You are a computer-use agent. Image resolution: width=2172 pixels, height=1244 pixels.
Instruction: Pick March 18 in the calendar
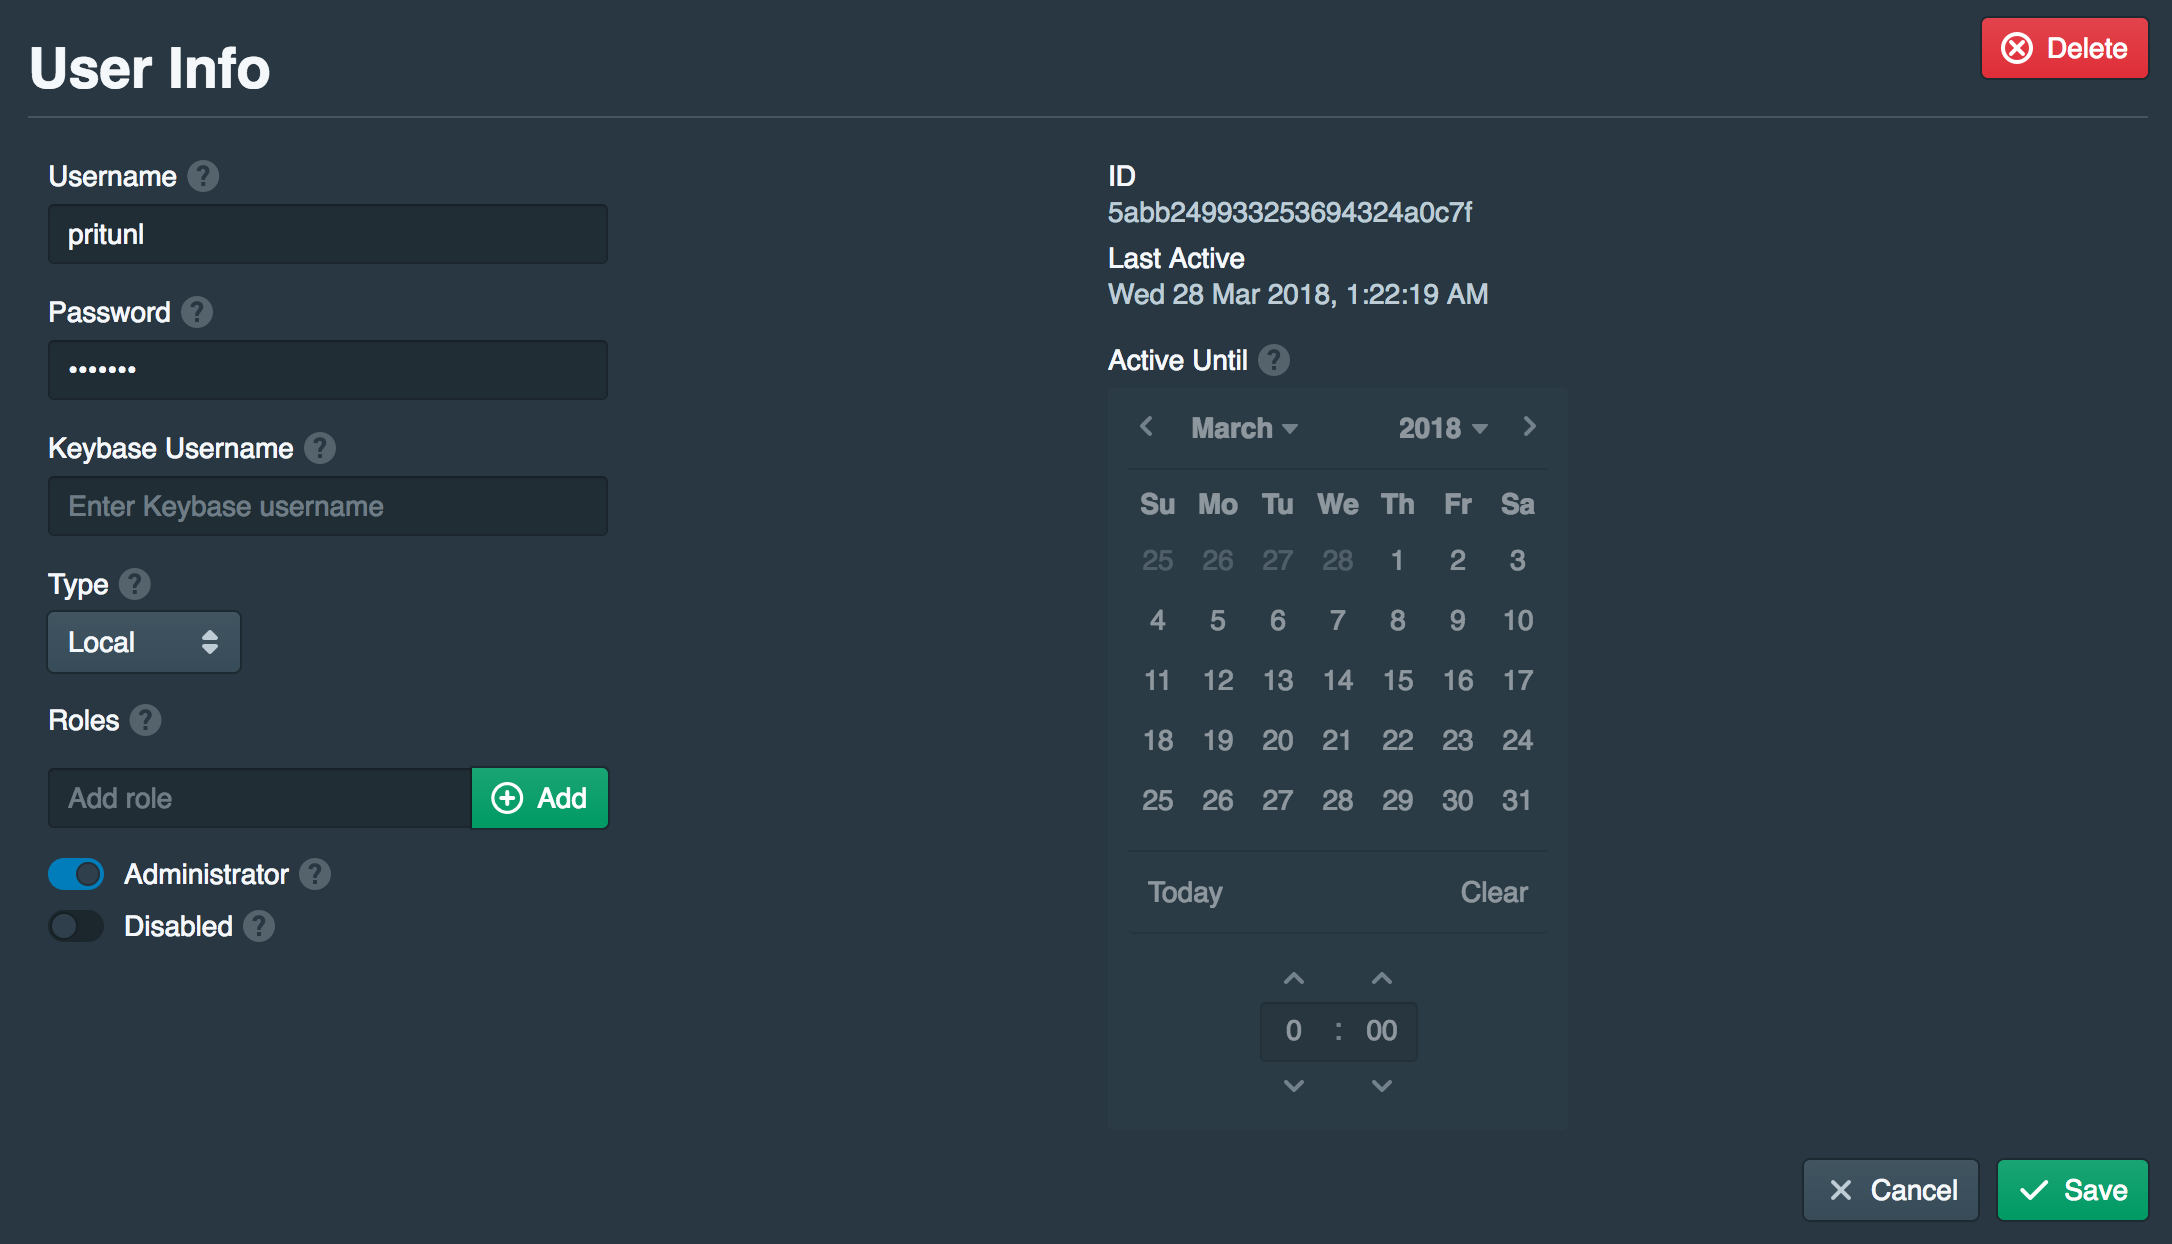[1158, 740]
